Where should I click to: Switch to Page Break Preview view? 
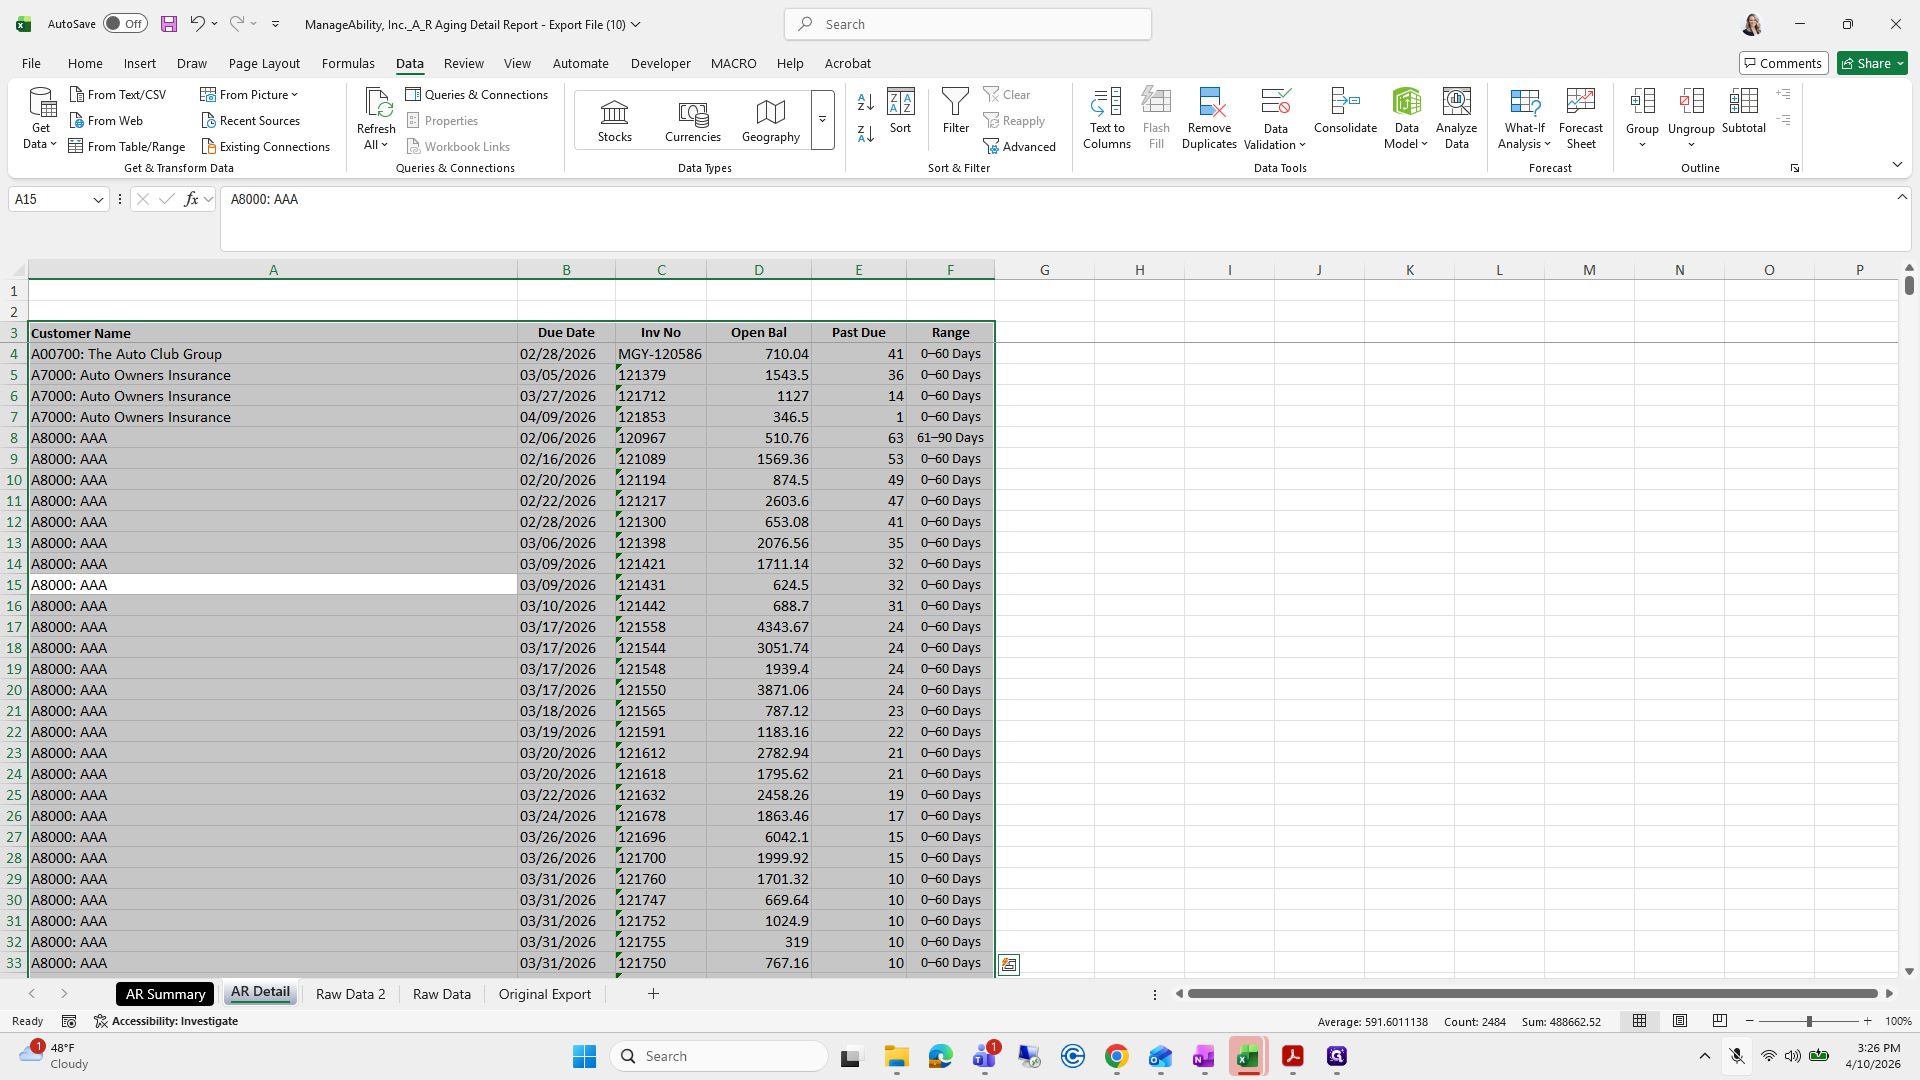coord(1720,1021)
